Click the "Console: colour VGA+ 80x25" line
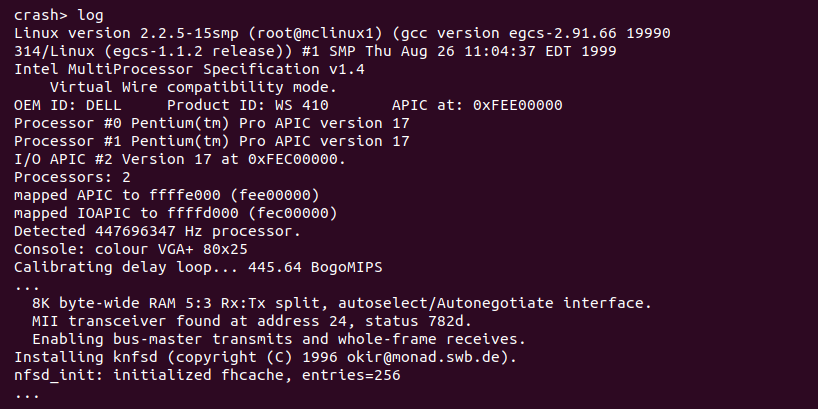This screenshot has height=409, width=818. point(130,249)
